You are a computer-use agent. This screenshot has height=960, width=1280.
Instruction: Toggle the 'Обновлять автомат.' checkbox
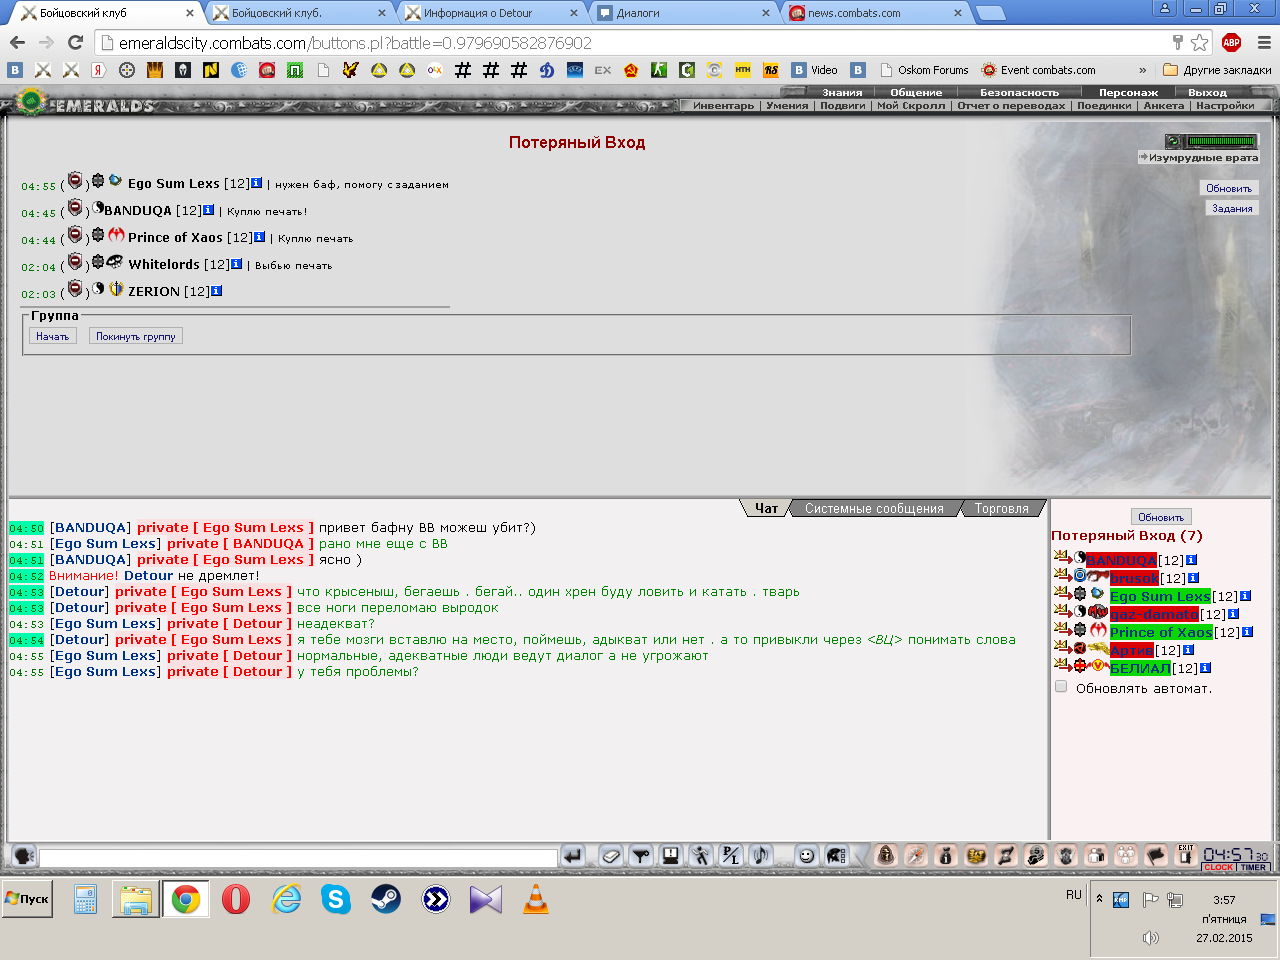pos(1061,687)
